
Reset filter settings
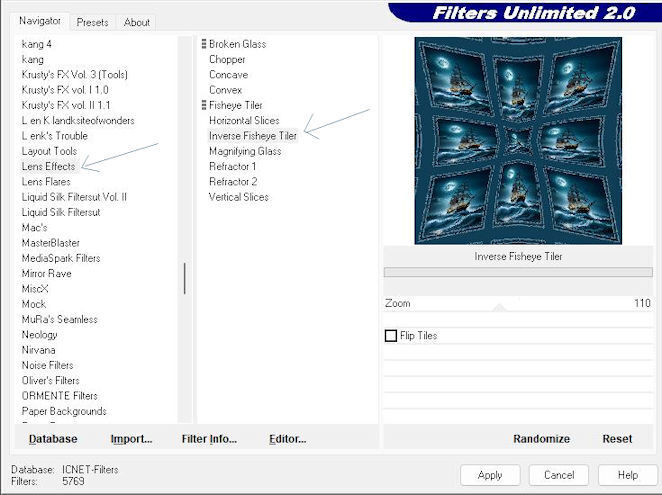pos(617,439)
